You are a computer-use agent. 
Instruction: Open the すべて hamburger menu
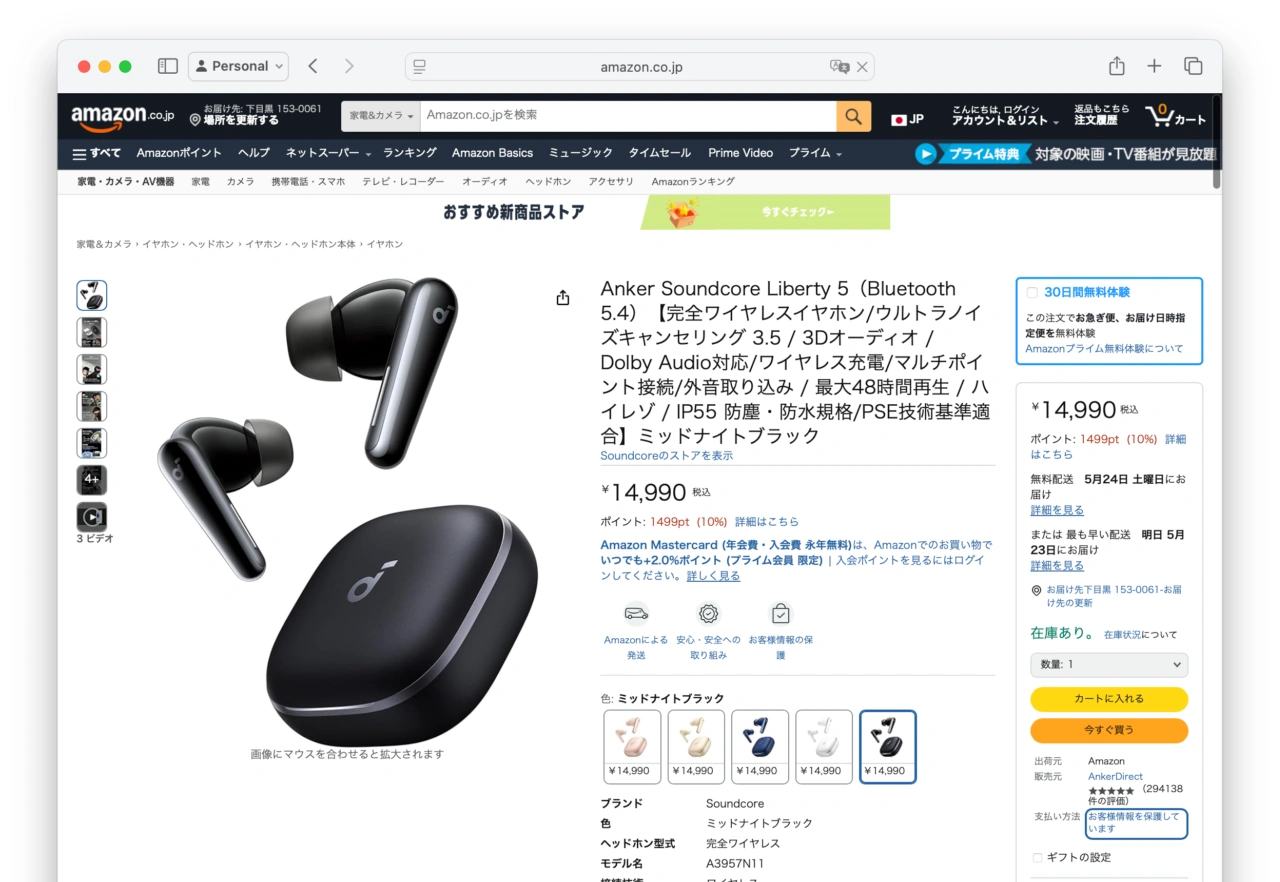pos(97,154)
